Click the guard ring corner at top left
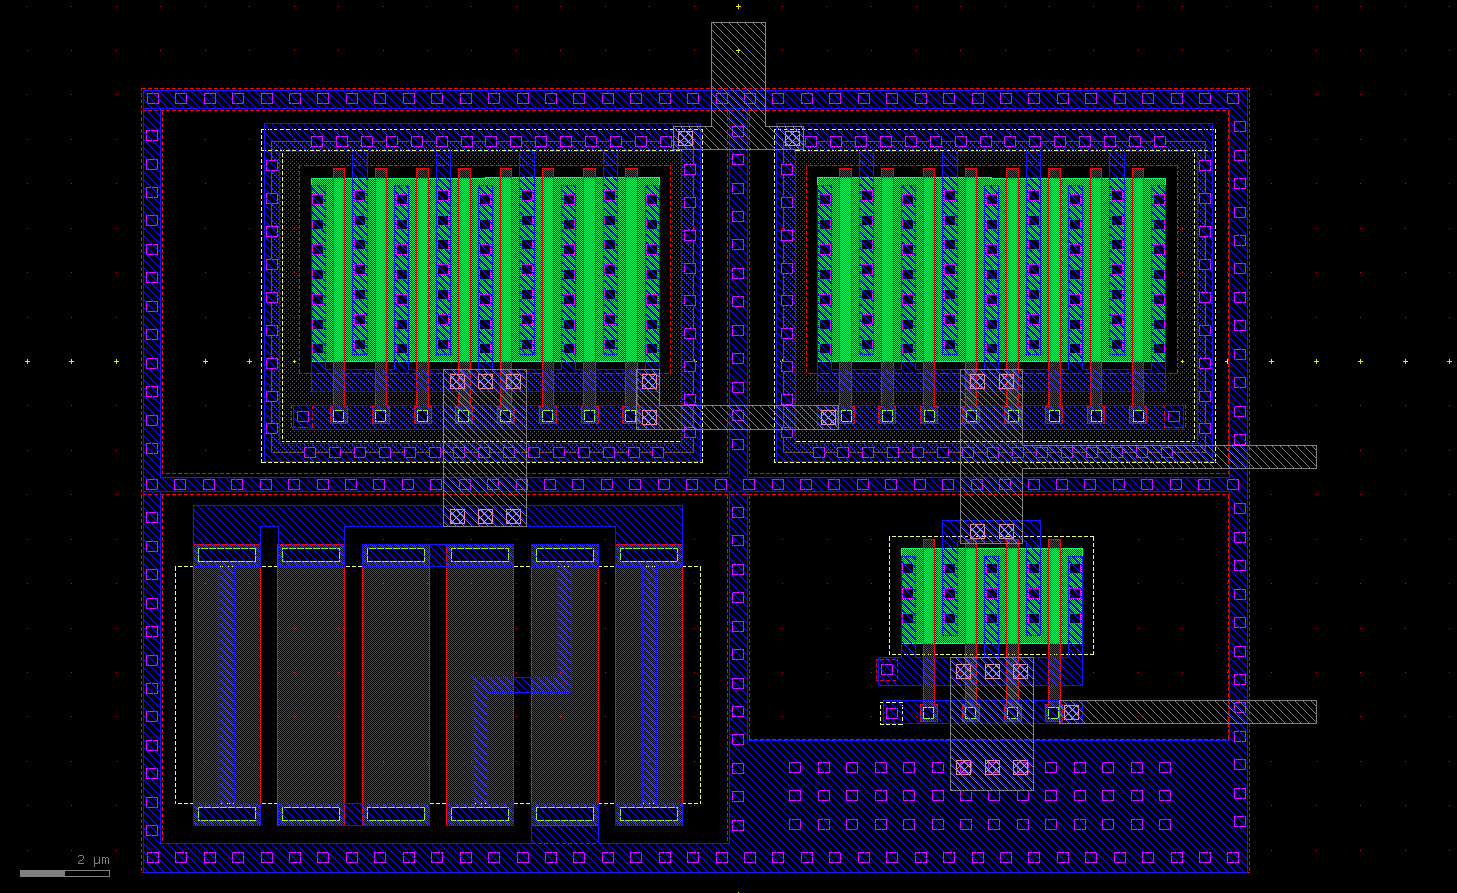The image size is (1457, 893). coord(152,98)
